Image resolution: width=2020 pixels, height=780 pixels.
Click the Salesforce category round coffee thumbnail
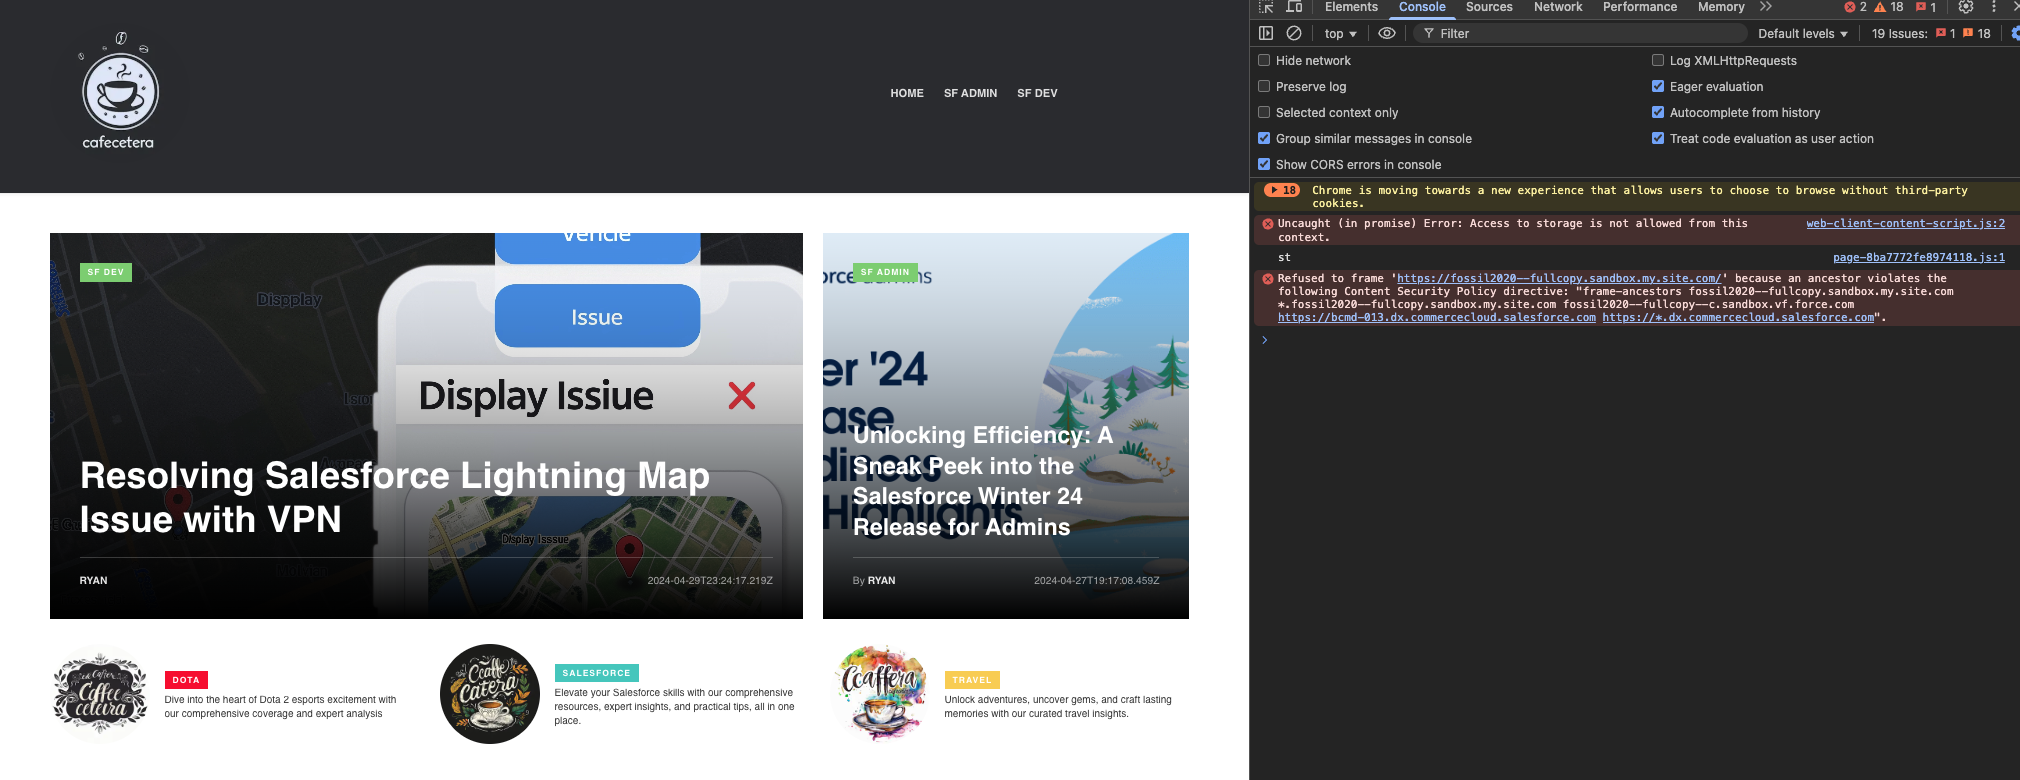tap(490, 694)
